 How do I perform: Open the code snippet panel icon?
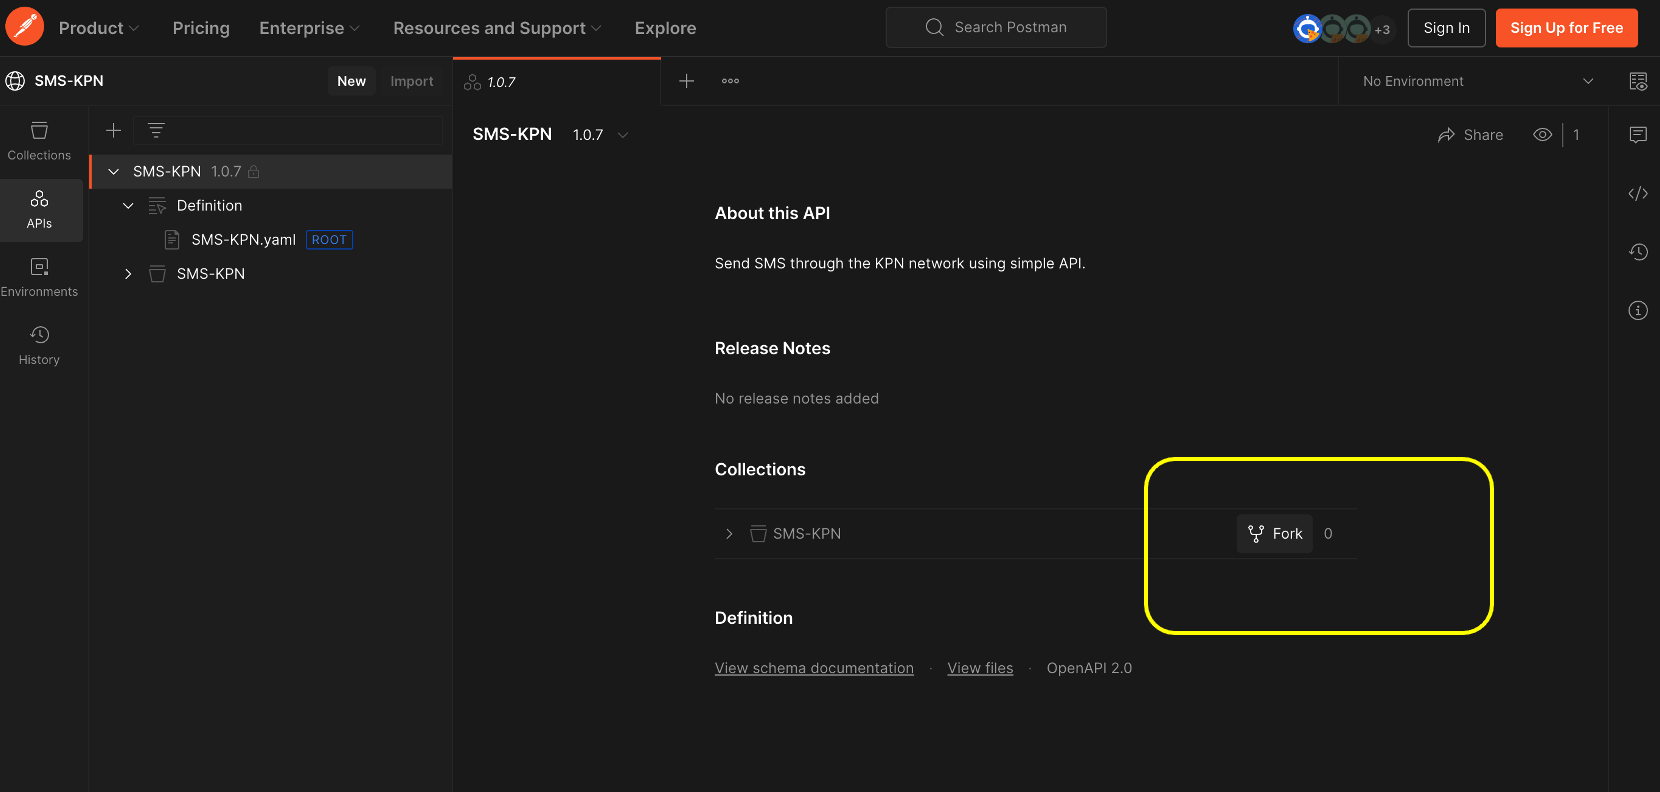[1638, 194]
